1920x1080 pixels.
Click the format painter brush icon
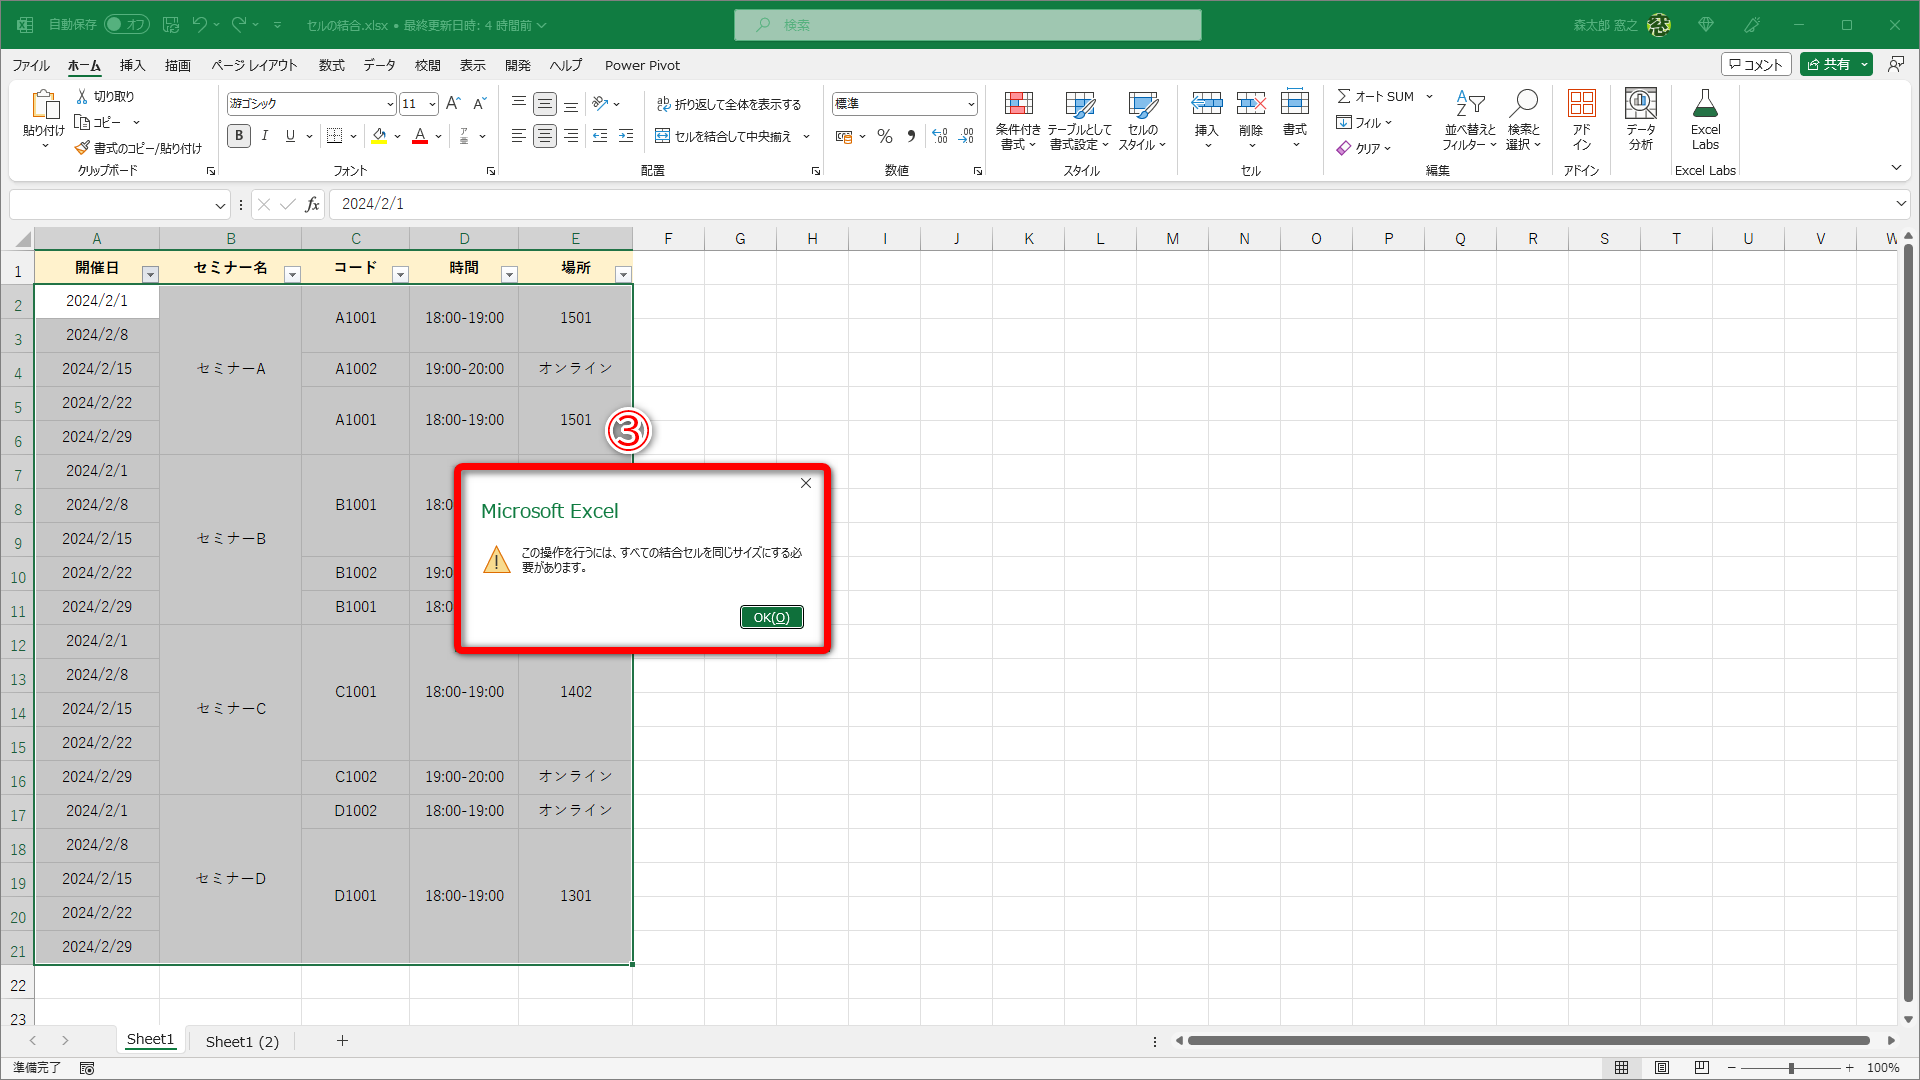(x=83, y=148)
